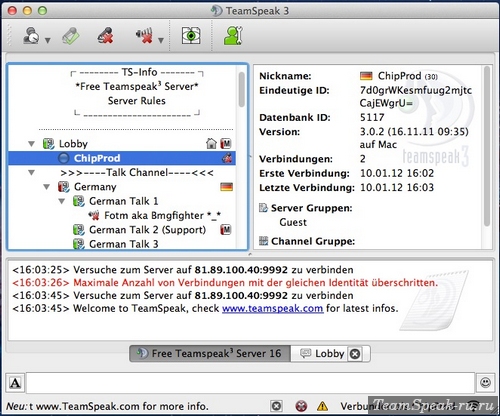500x416 pixels.
Task: Click the text formatting A button
Action: (x=15, y=383)
